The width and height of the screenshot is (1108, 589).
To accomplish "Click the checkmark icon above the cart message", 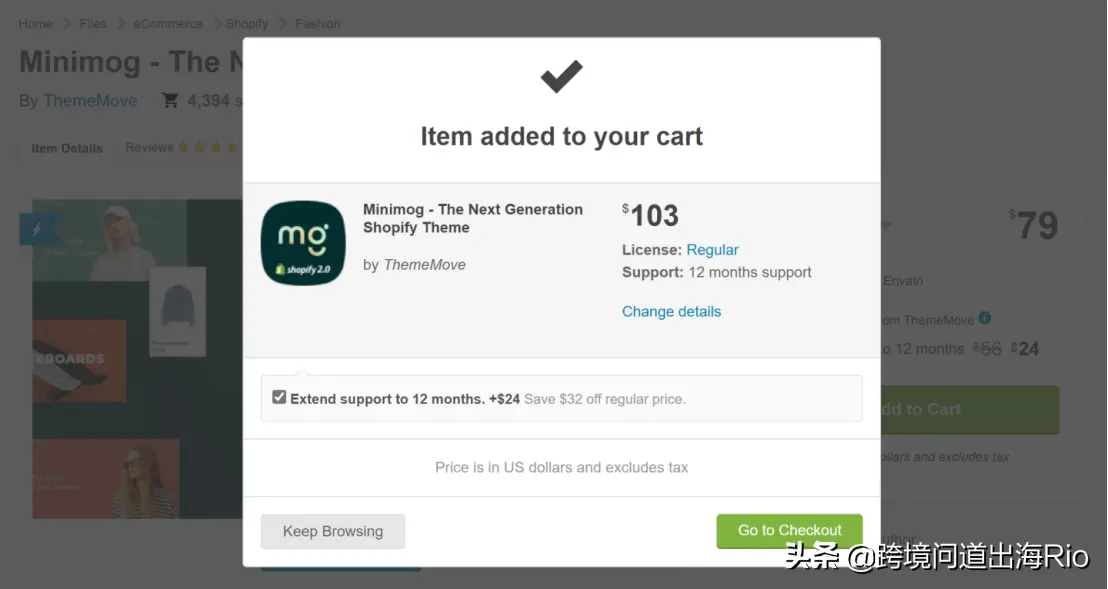I will (x=561, y=77).
